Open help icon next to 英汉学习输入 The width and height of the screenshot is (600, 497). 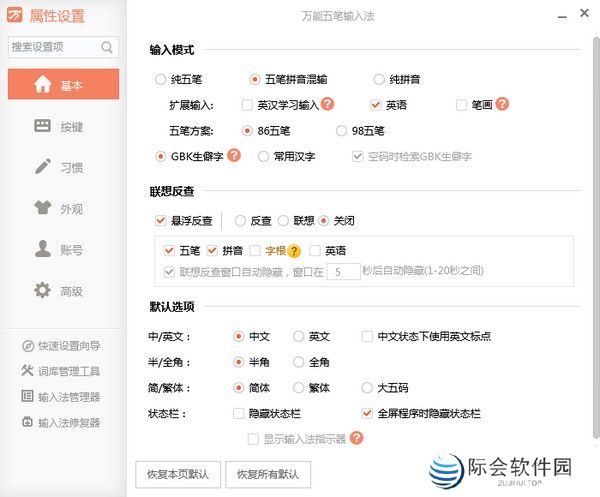(x=327, y=104)
